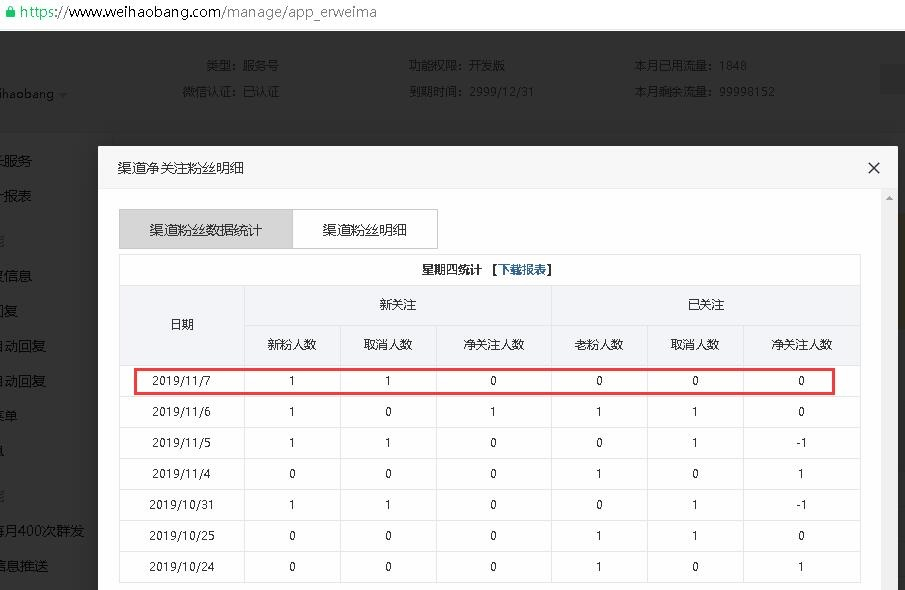Select date cell 2019/11/6
905x590 pixels.
[x=181, y=412]
